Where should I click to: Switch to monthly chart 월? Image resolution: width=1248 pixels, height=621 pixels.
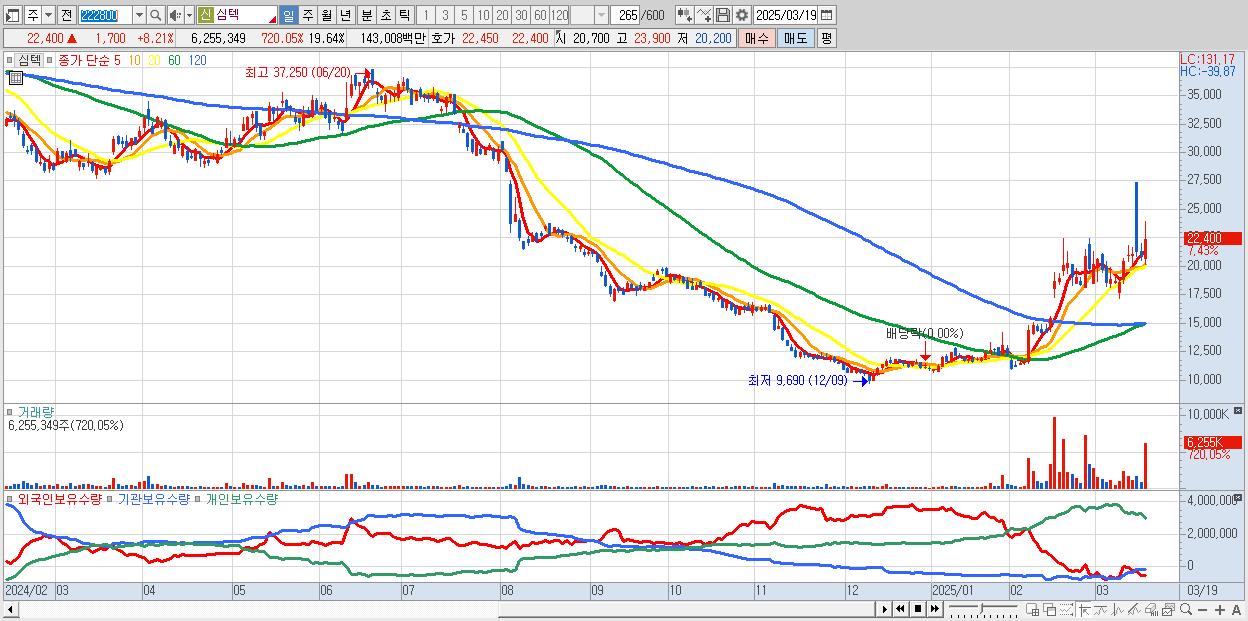point(326,15)
